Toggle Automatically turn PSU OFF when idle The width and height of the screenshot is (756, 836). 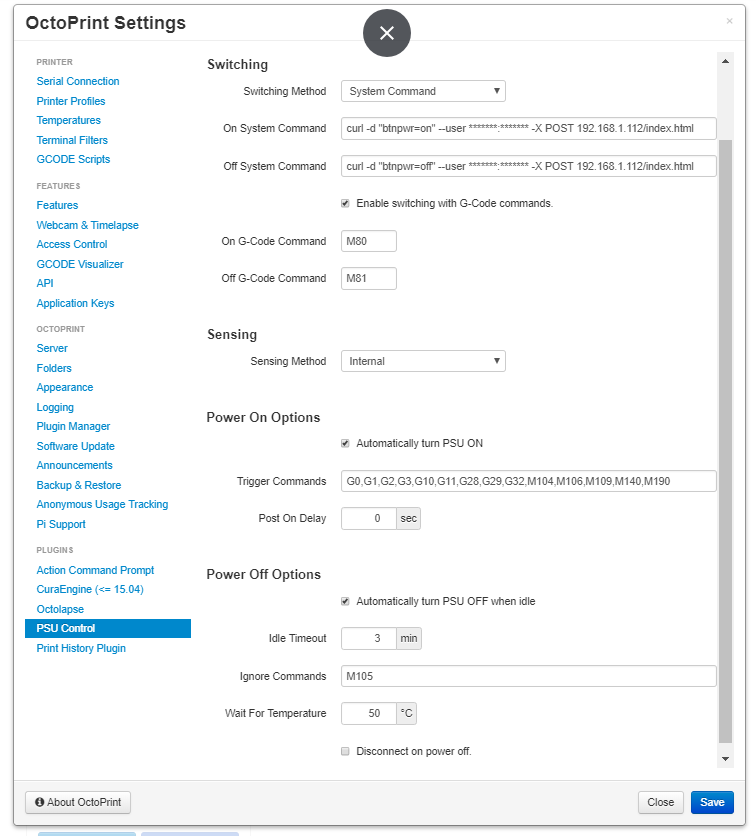tap(345, 601)
